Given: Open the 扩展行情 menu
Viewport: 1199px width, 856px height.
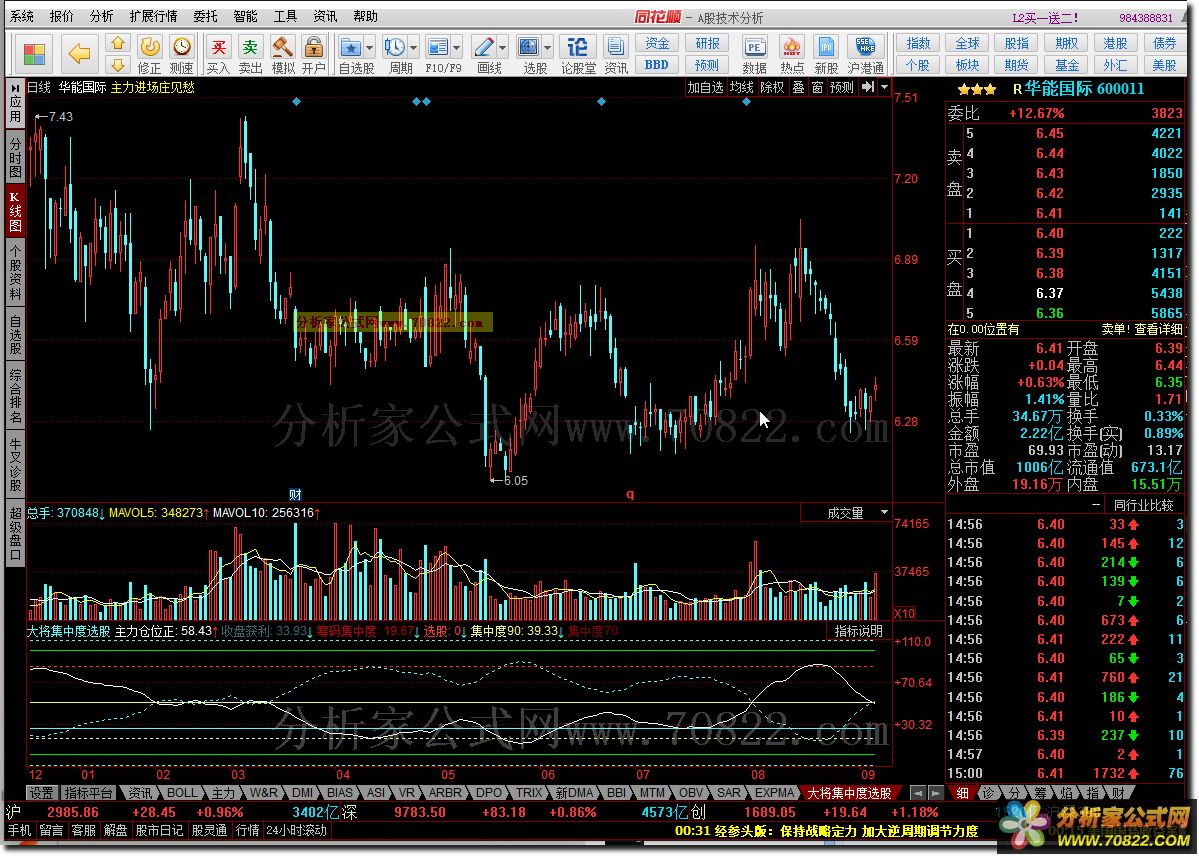Looking at the screenshot, I should (154, 15).
